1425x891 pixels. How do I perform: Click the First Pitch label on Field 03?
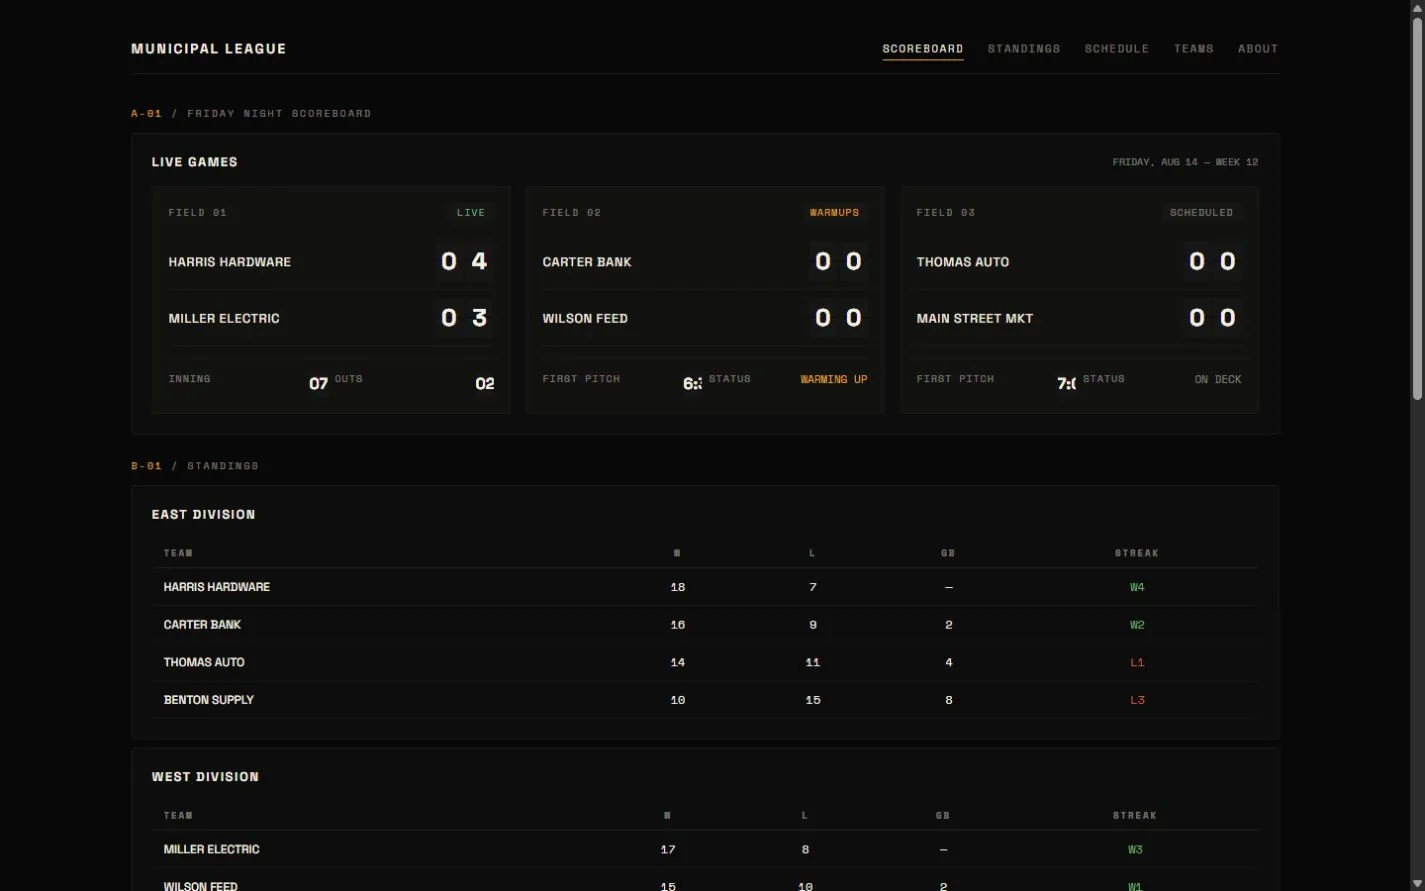[955, 379]
